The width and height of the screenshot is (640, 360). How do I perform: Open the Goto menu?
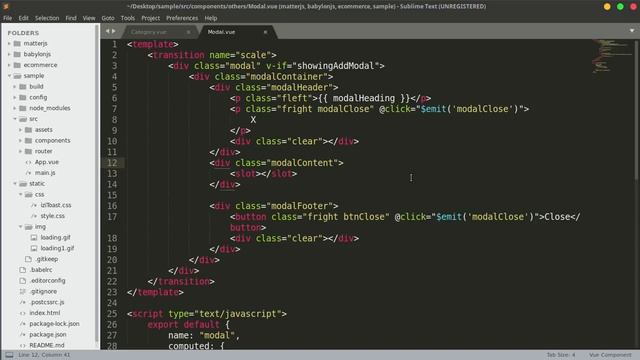pyautogui.click(x=108, y=18)
